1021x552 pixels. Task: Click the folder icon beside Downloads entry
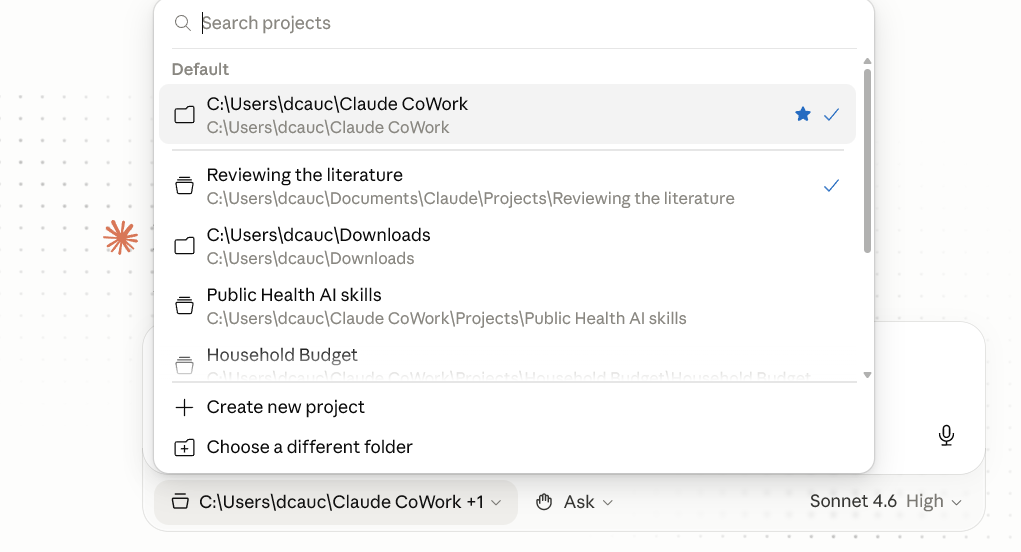(x=184, y=246)
